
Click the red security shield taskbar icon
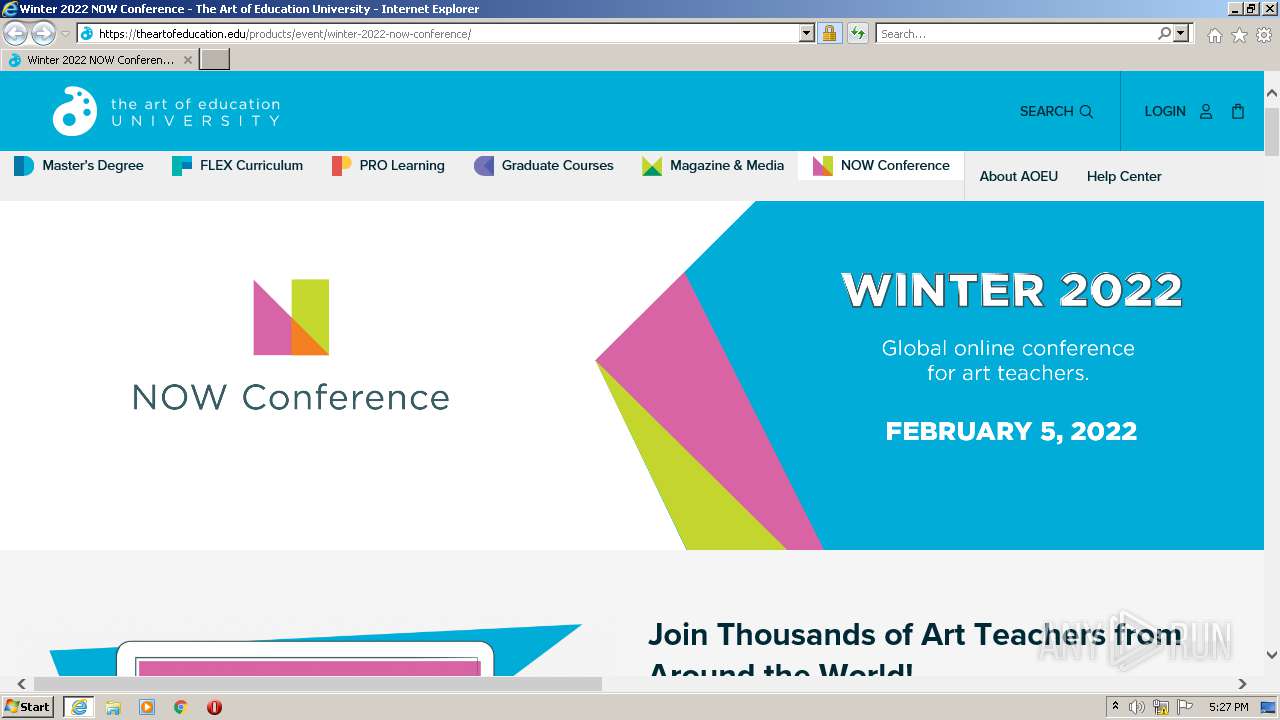(x=214, y=707)
